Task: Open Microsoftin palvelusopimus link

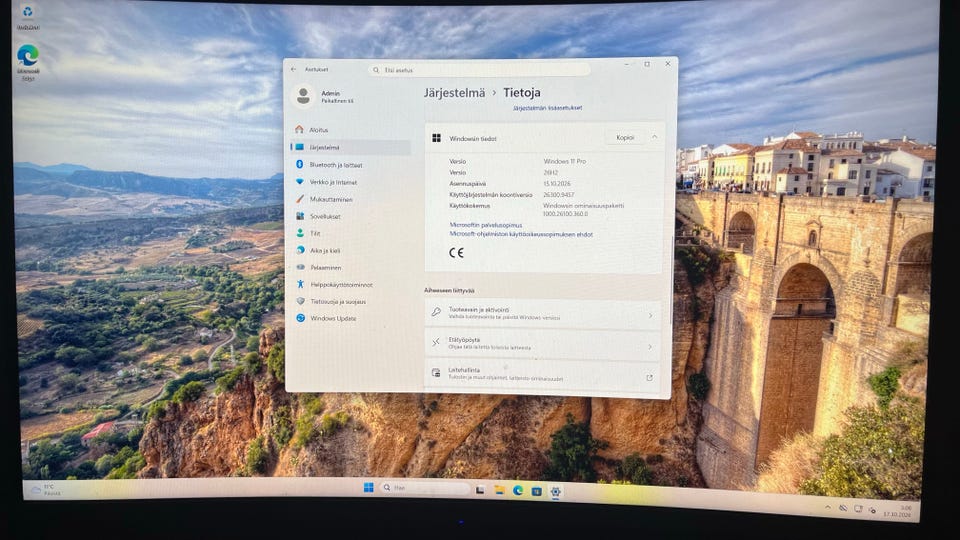Action: [x=486, y=225]
